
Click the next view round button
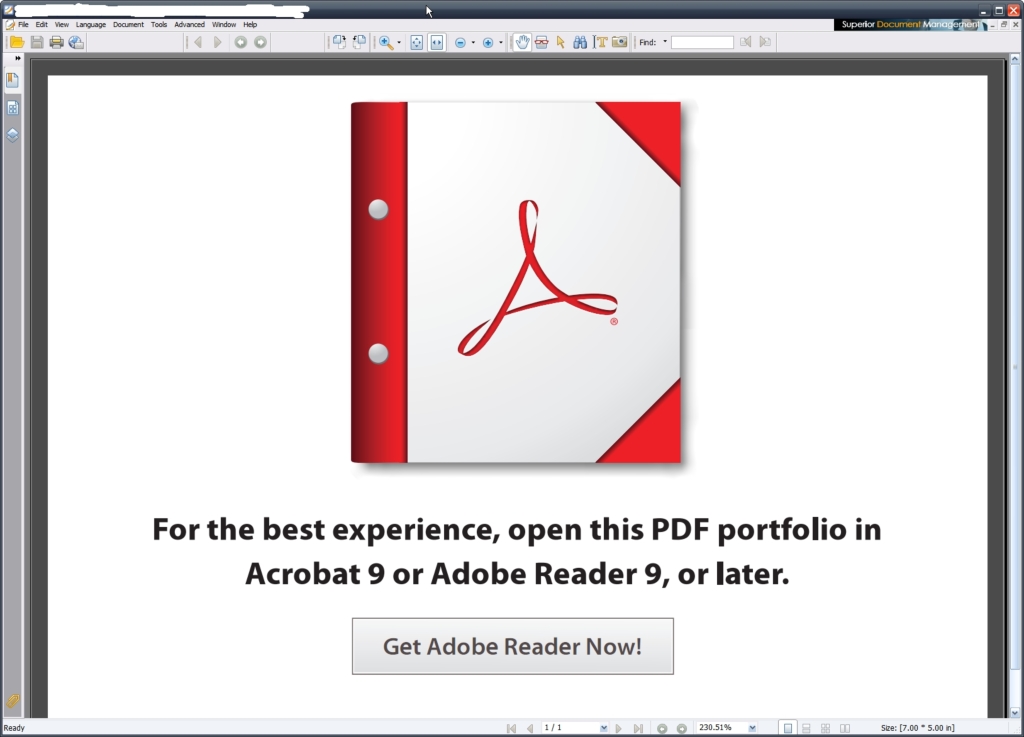[x=260, y=42]
